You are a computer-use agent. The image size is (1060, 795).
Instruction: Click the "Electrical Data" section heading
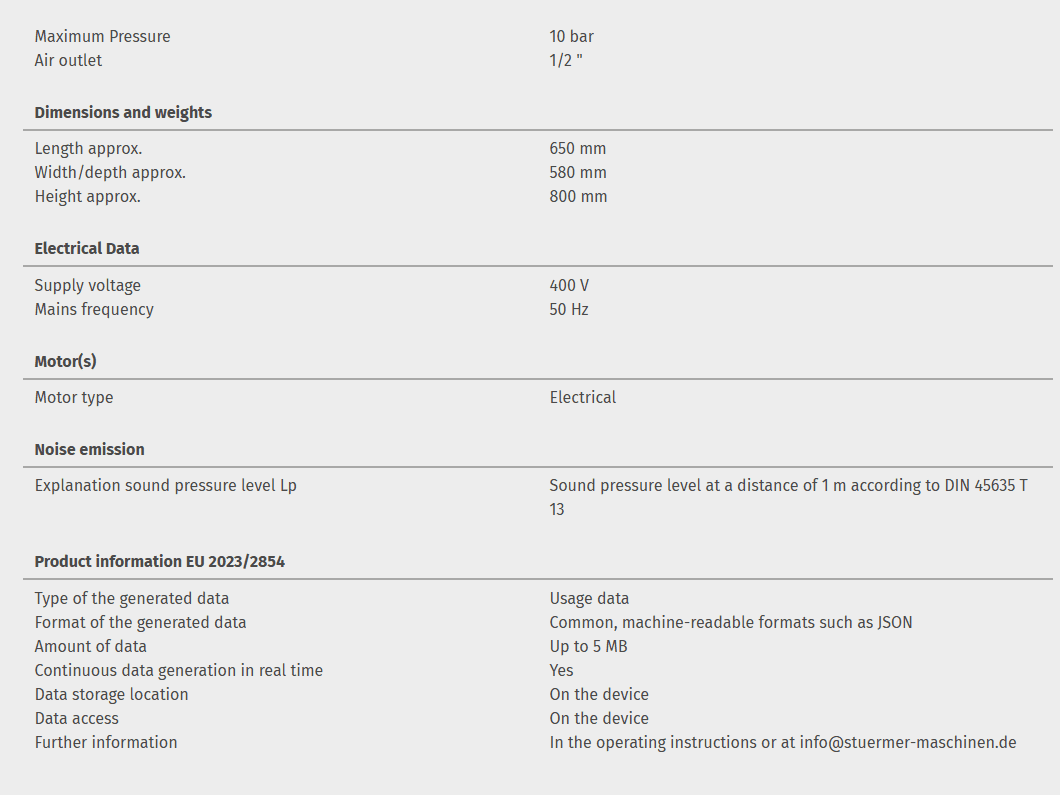87,248
